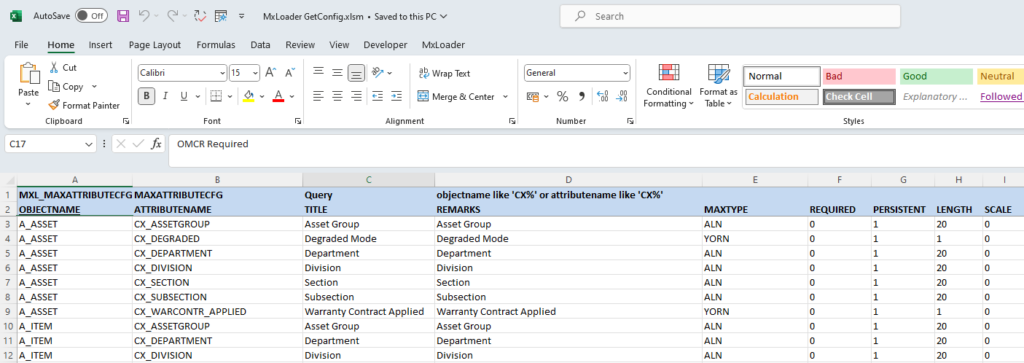Apply the Good cell style
The width and height of the screenshot is (1024, 363).
[x=936, y=76]
